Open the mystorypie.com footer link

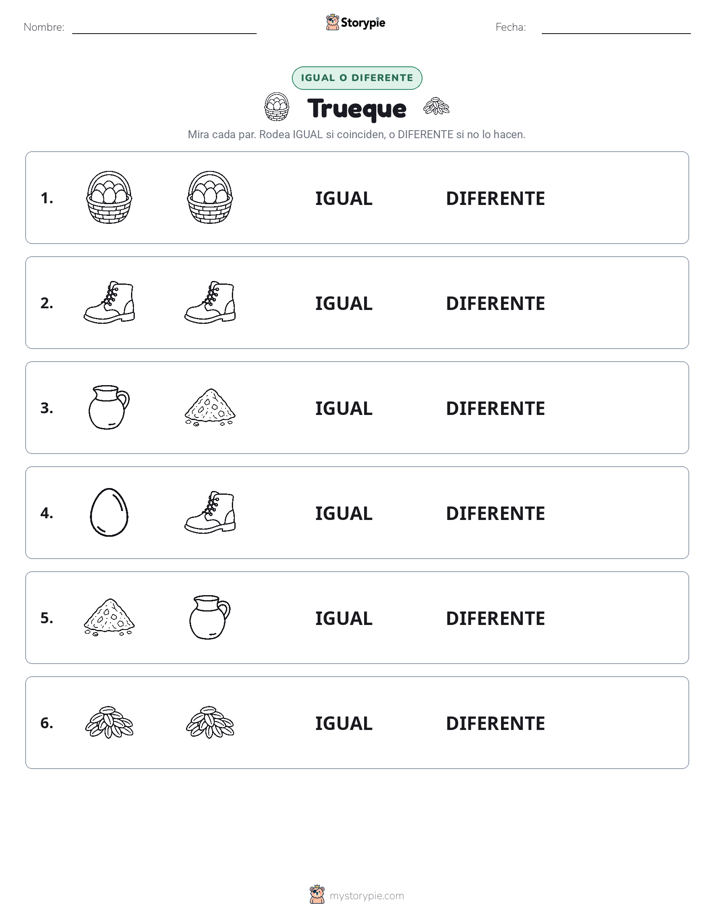pos(366,896)
